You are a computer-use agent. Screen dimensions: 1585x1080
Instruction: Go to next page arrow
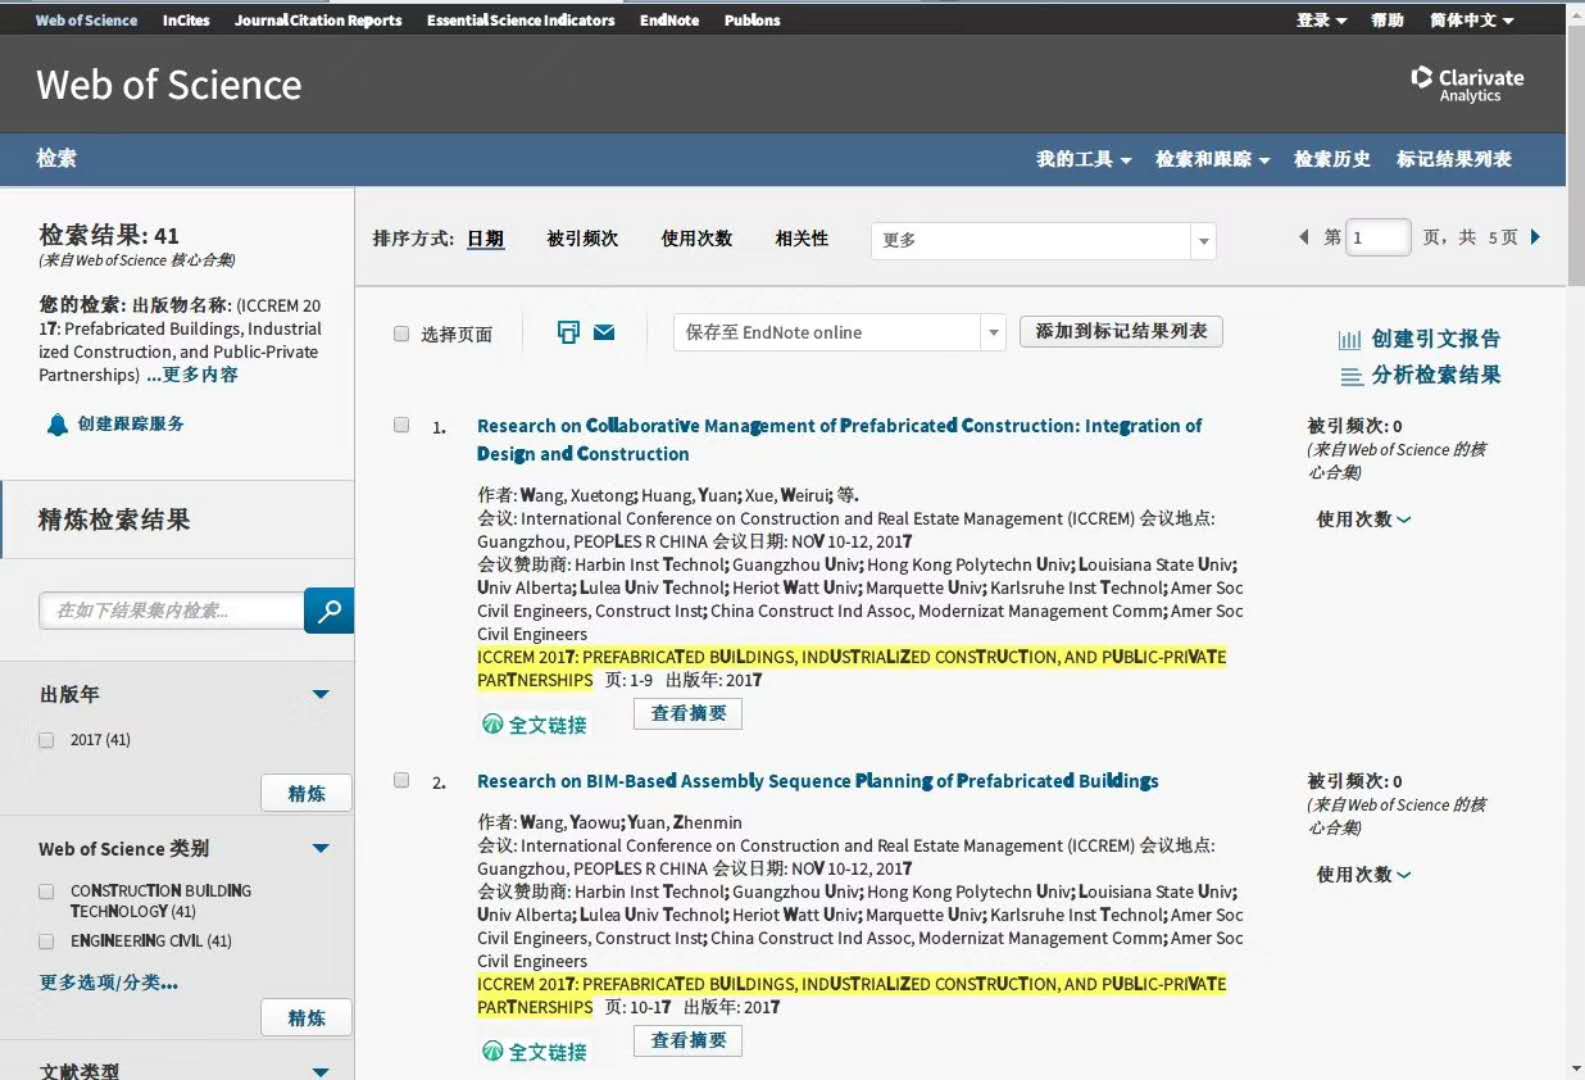point(1536,237)
